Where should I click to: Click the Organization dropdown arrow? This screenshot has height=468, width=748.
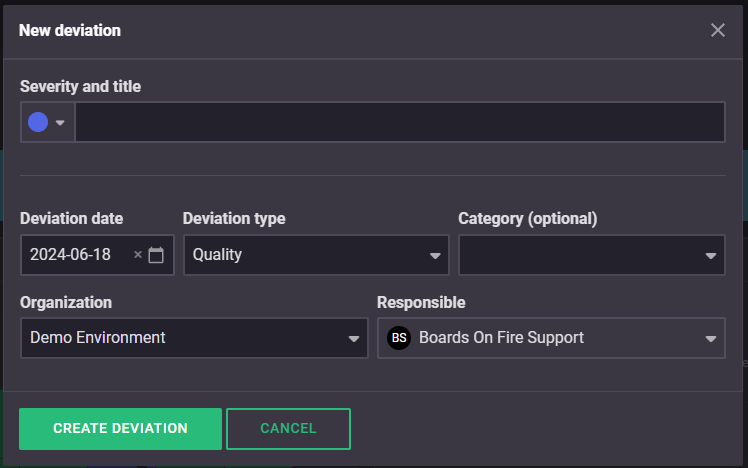tap(354, 339)
